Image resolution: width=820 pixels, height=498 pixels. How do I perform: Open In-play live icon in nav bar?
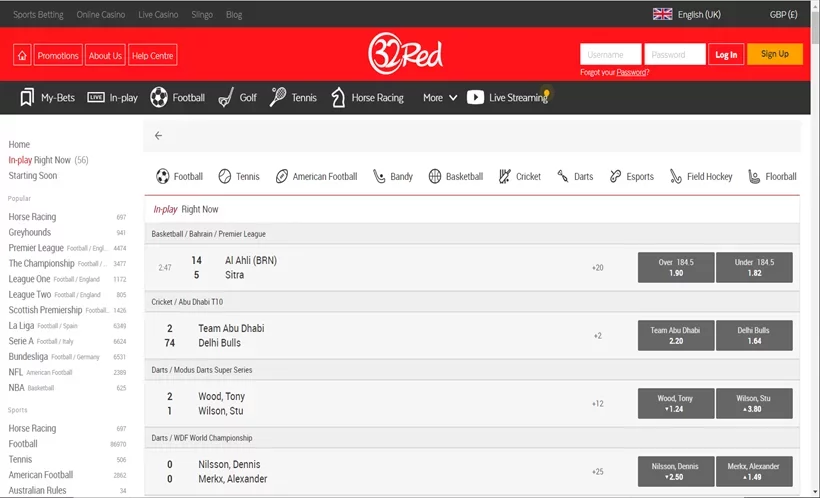[96, 97]
